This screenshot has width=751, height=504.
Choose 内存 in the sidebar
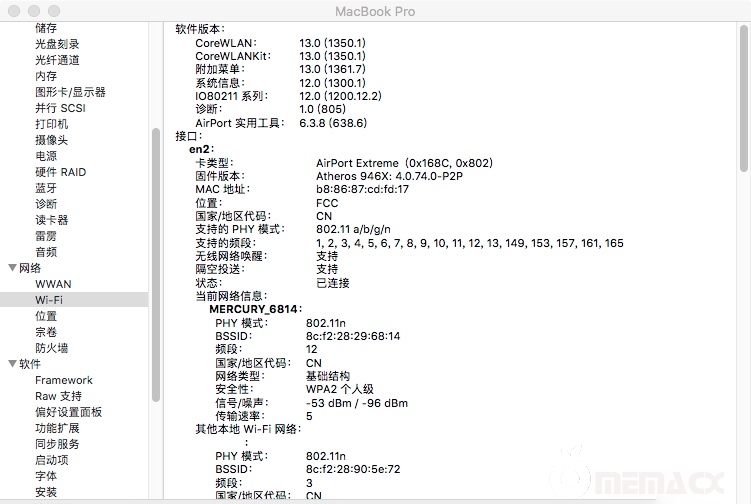pyautogui.click(x=46, y=76)
